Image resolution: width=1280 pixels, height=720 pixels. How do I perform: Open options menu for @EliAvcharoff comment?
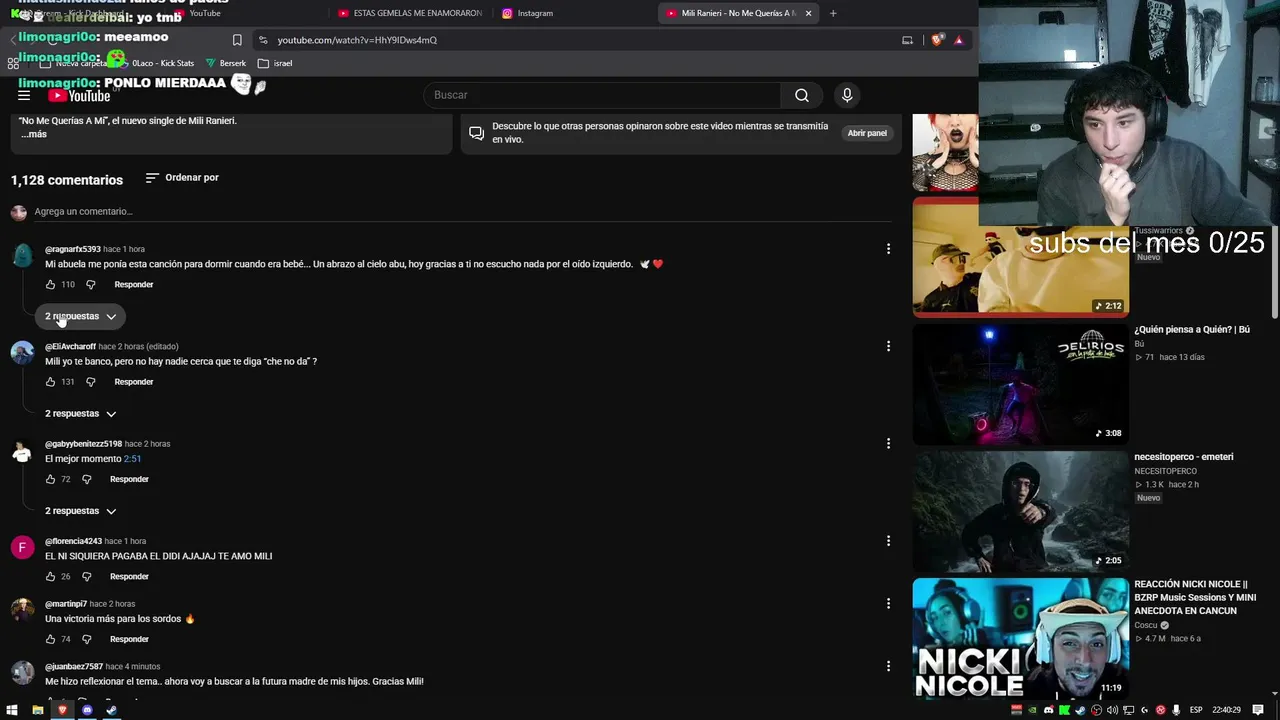pos(888,346)
